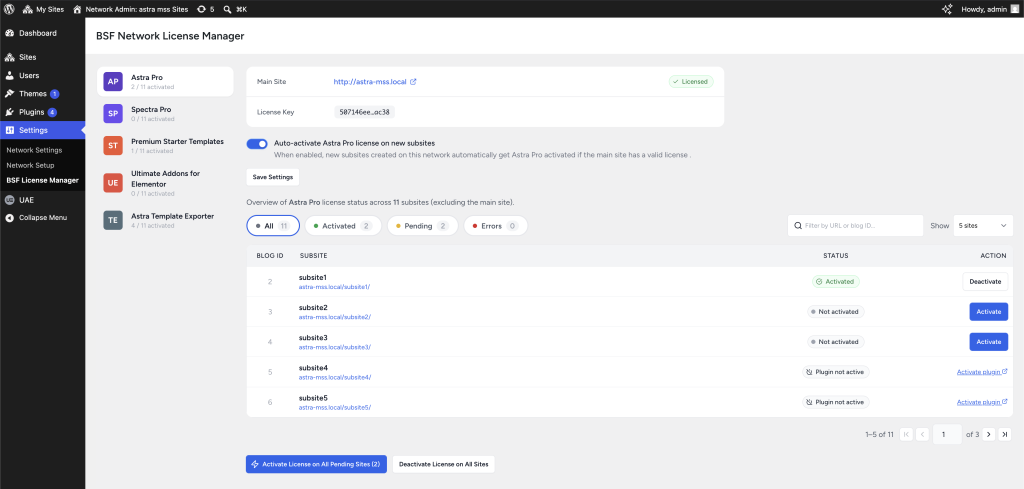Click the Save Settings button
The height and width of the screenshot is (489, 1024).
[x=272, y=177]
